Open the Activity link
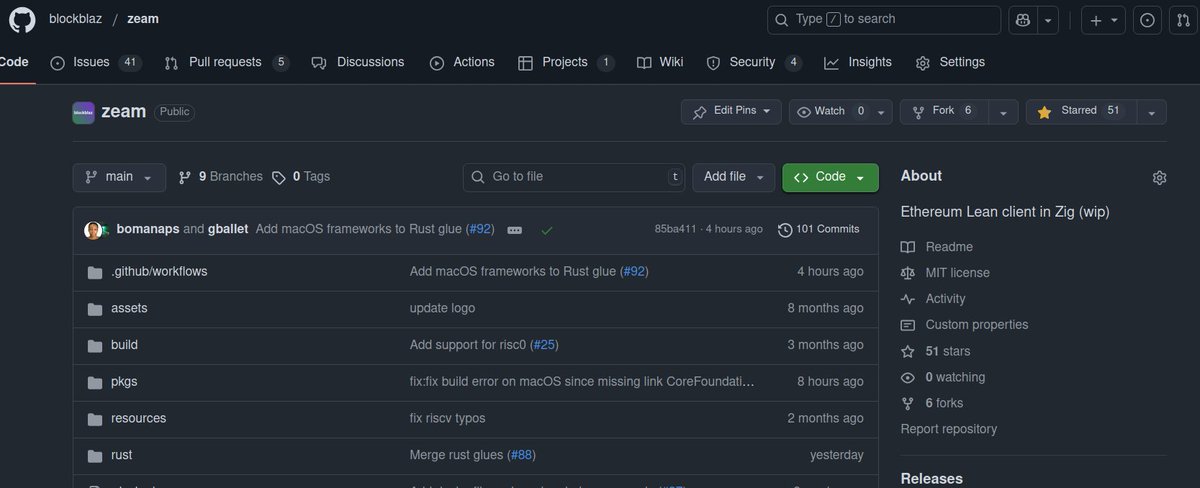The image size is (1200, 488). click(x=933, y=299)
